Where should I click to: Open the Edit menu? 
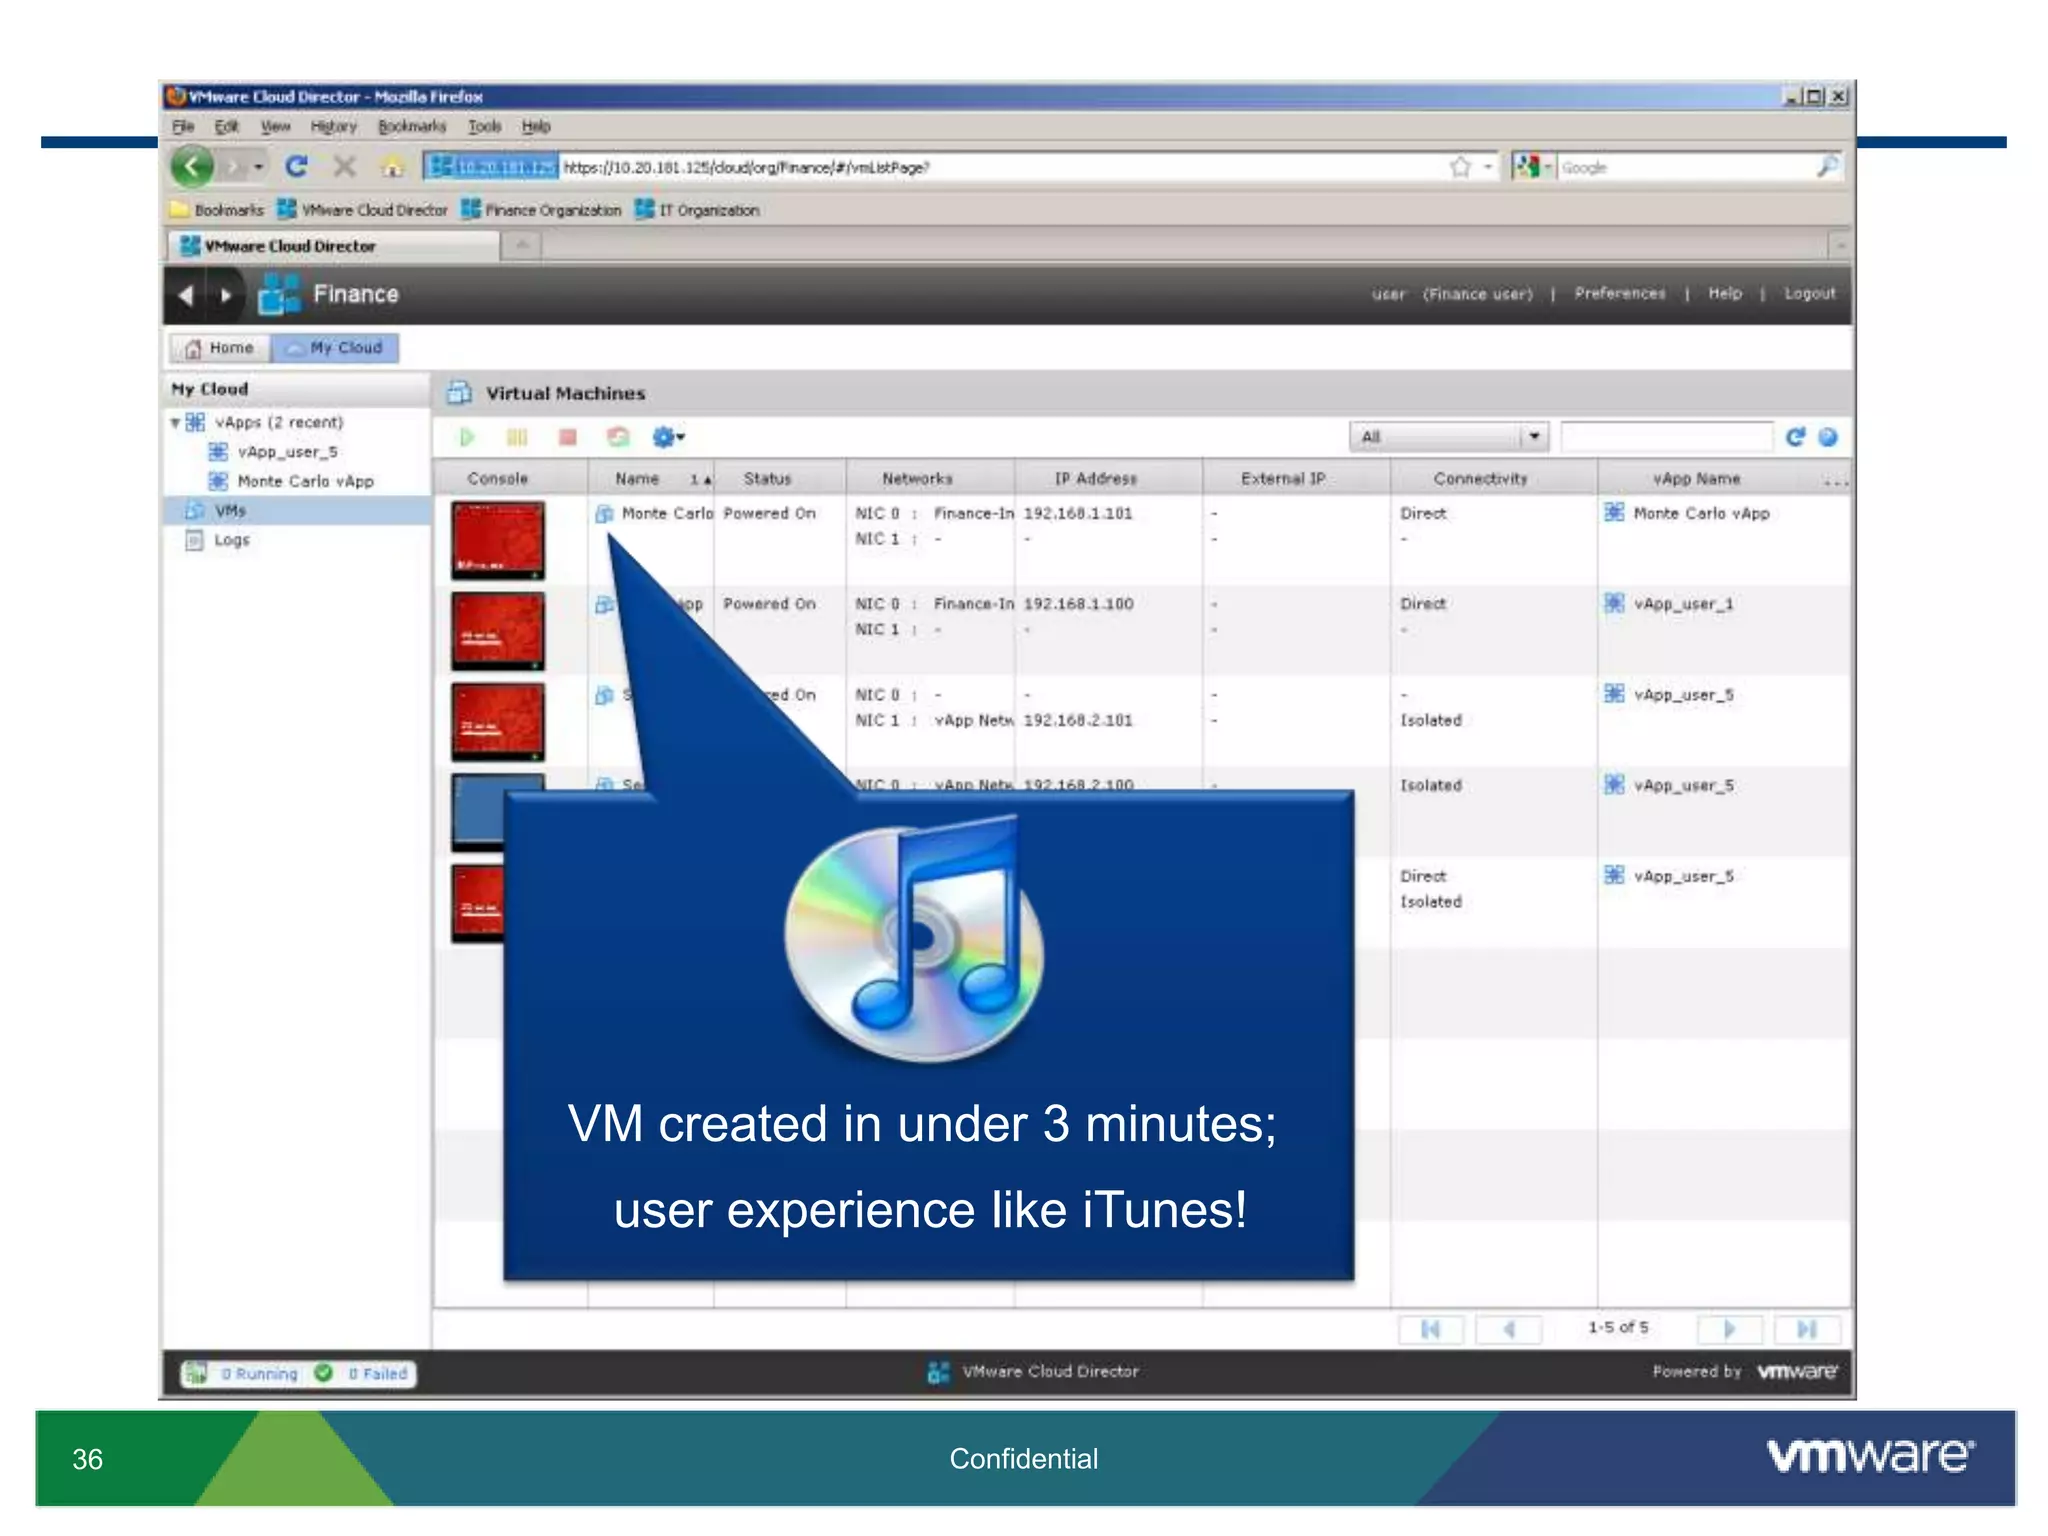[x=227, y=127]
